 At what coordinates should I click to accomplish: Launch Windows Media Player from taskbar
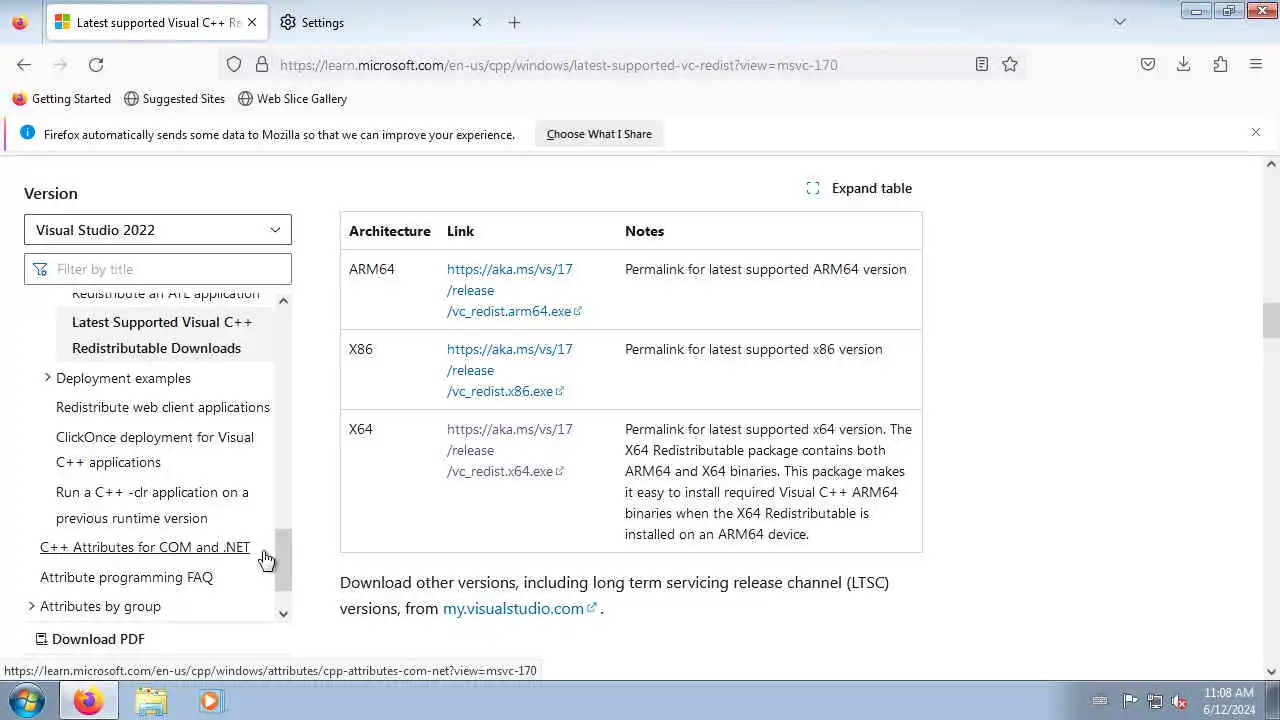point(210,701)
